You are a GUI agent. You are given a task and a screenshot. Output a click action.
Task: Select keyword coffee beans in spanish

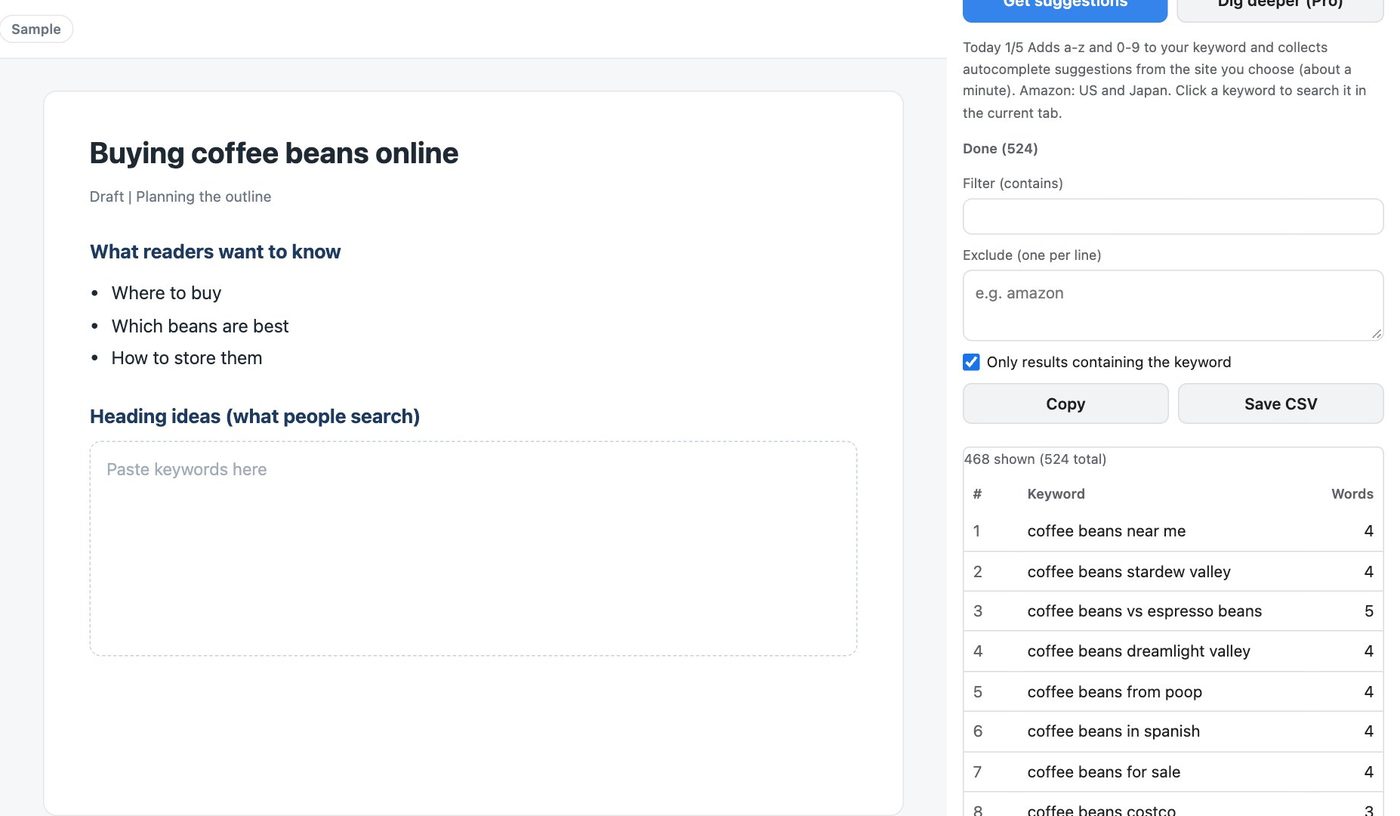pyautogui.click(x=1113, y=731)
